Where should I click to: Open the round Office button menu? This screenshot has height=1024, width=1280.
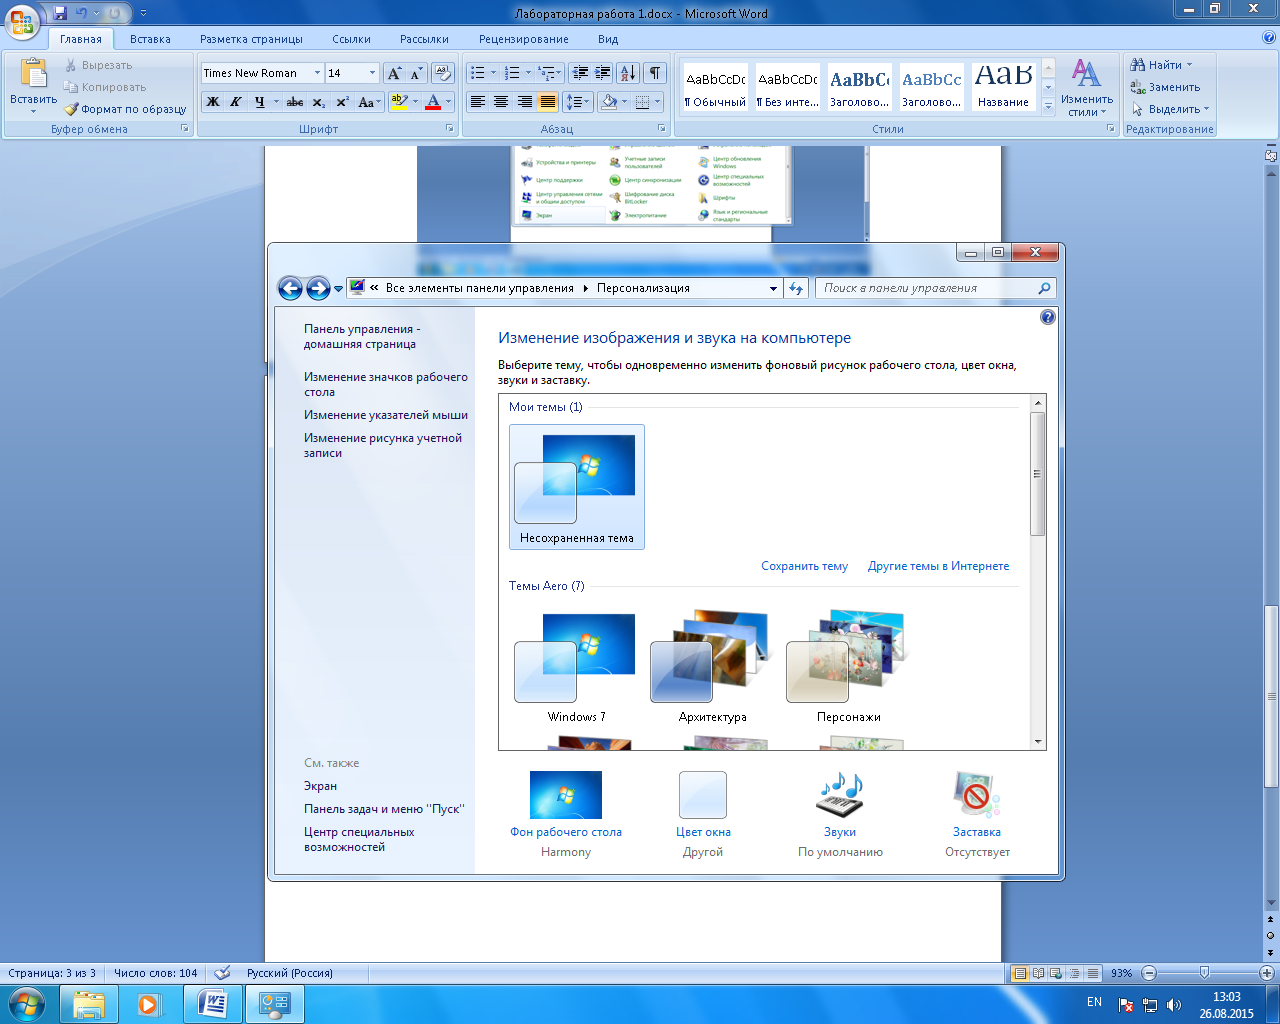point(22,20)
